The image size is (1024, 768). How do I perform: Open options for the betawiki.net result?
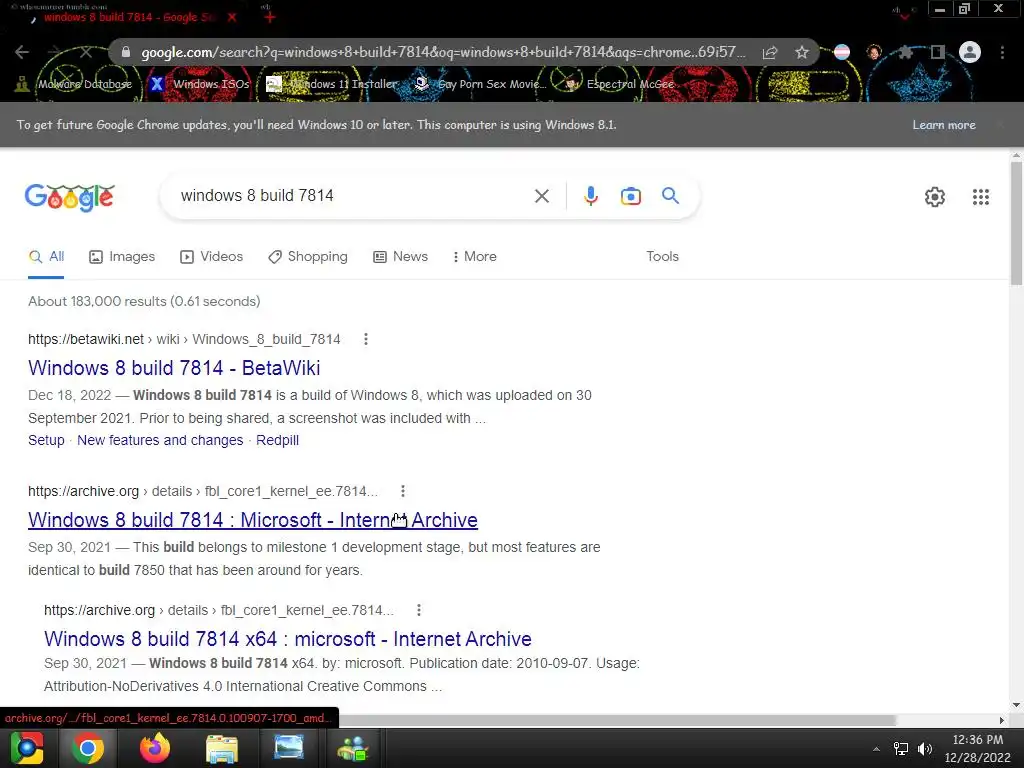[x=366, y=339]
